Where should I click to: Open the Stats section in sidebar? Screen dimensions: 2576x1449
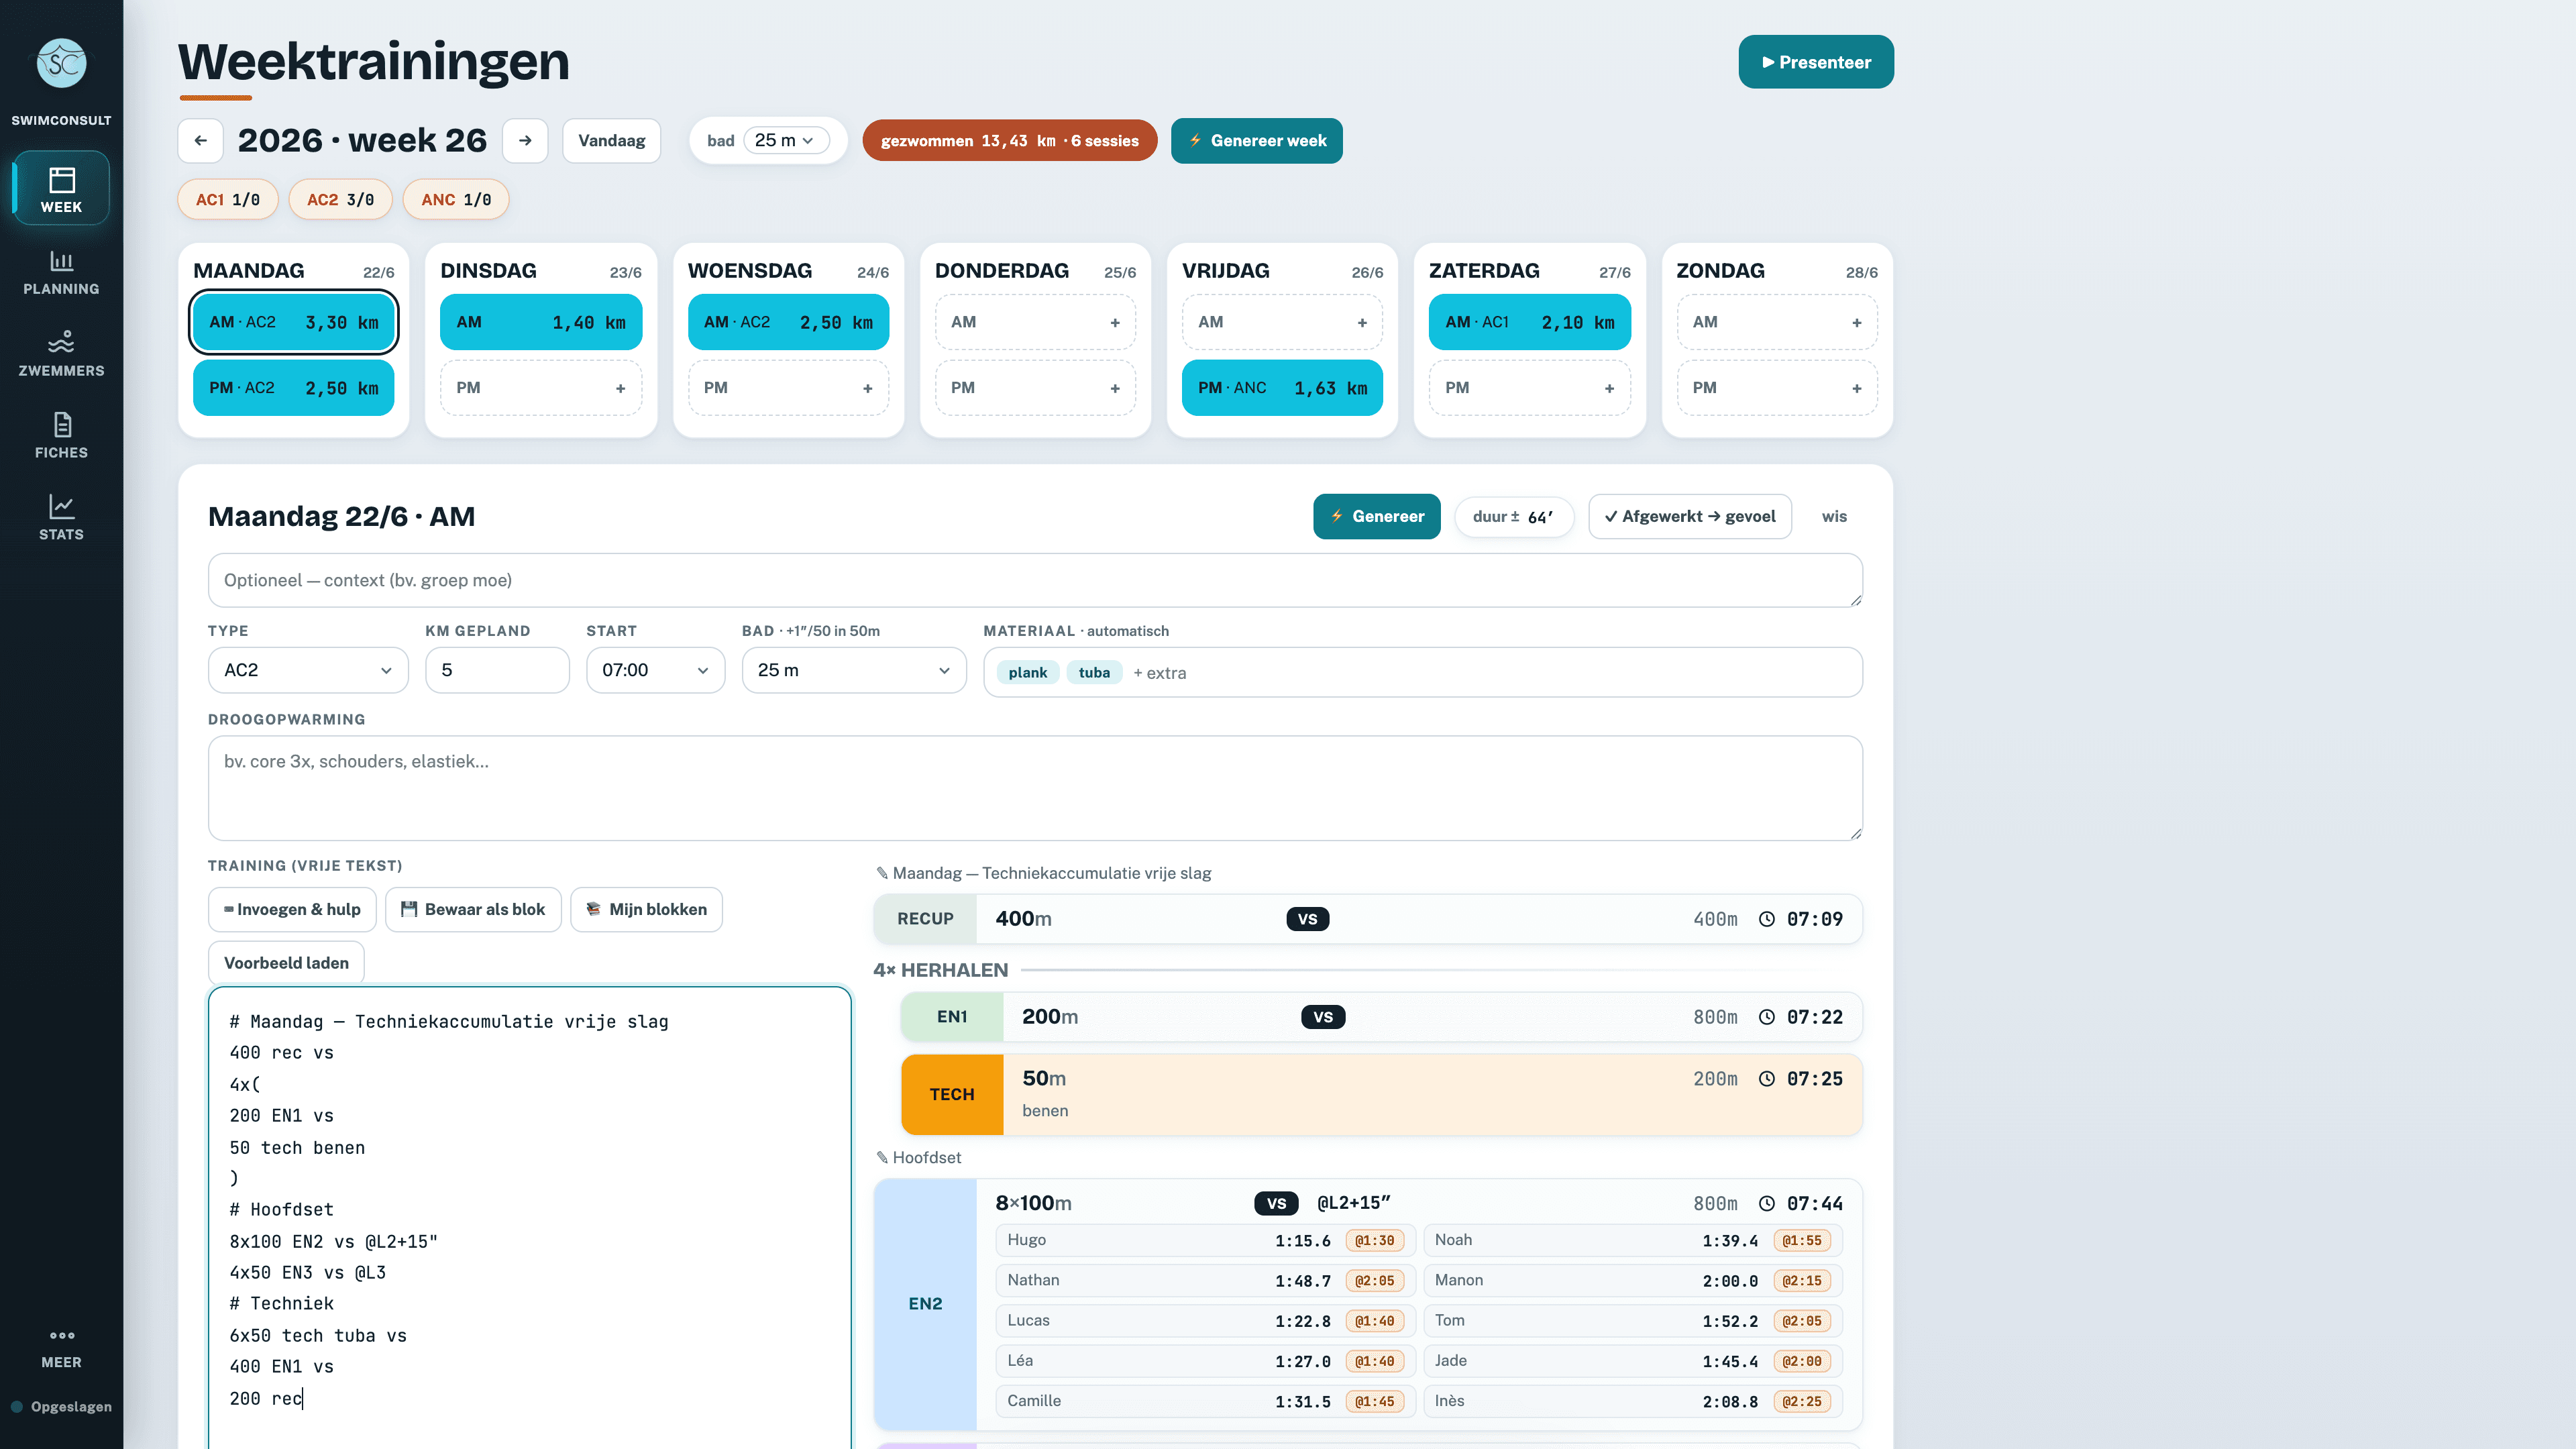click(61, 518)
